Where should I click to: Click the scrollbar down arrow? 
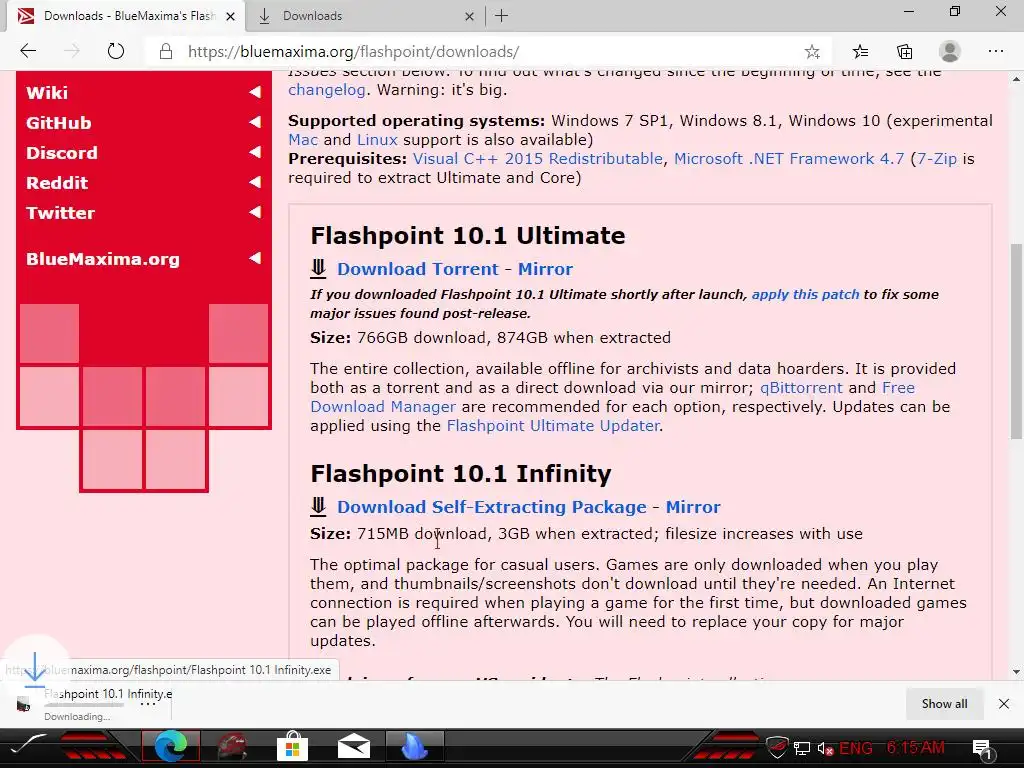coord(1016,671)
